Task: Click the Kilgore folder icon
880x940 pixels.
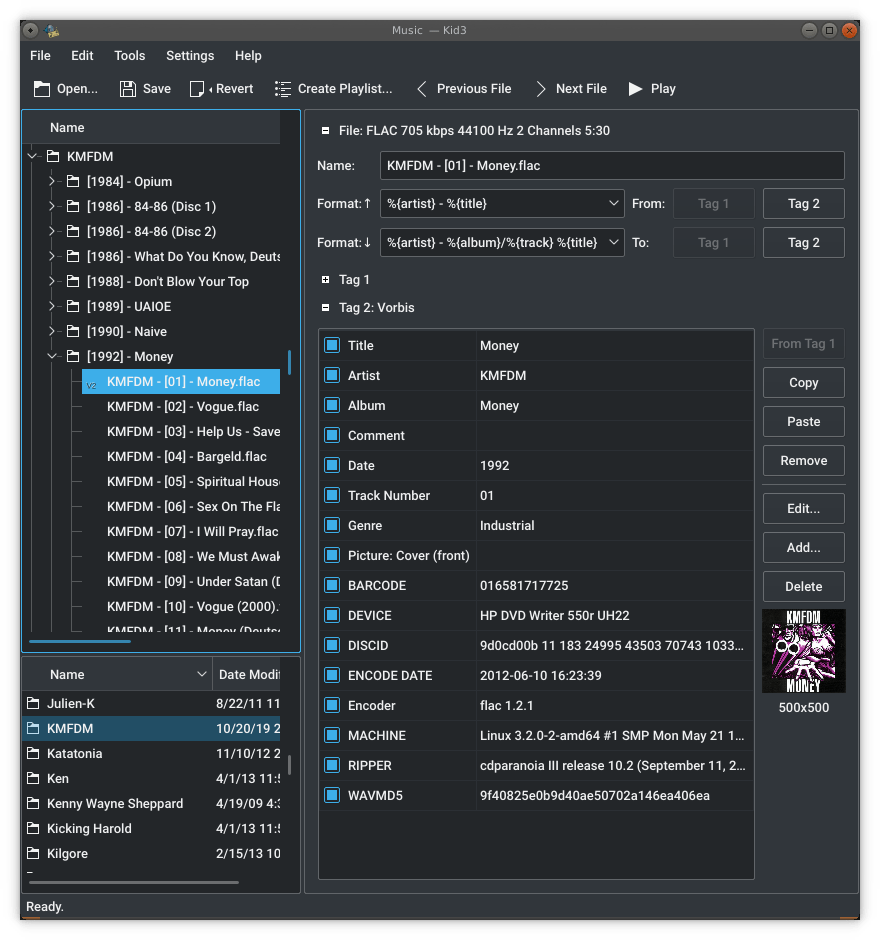Action: point(34,853)
